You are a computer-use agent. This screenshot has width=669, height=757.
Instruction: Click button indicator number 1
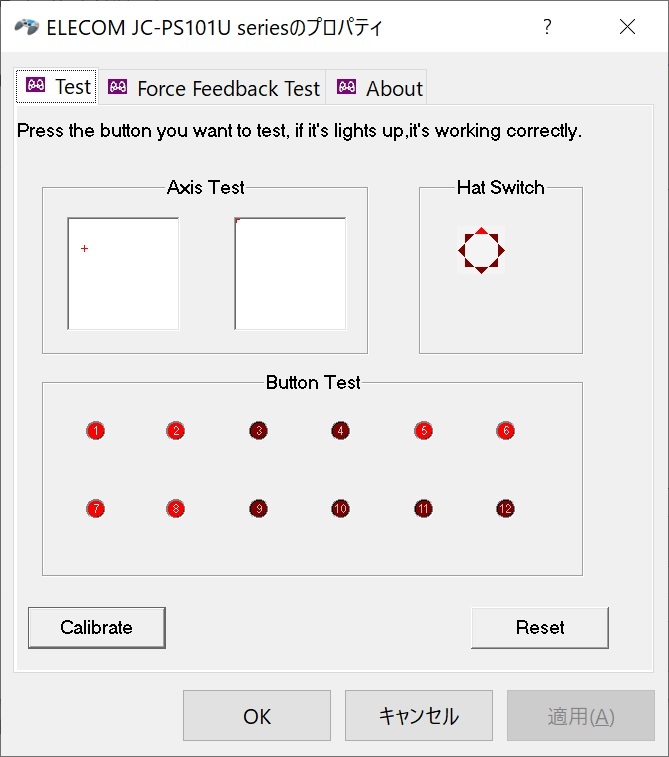pyautogui.click(x=96, y=431)
